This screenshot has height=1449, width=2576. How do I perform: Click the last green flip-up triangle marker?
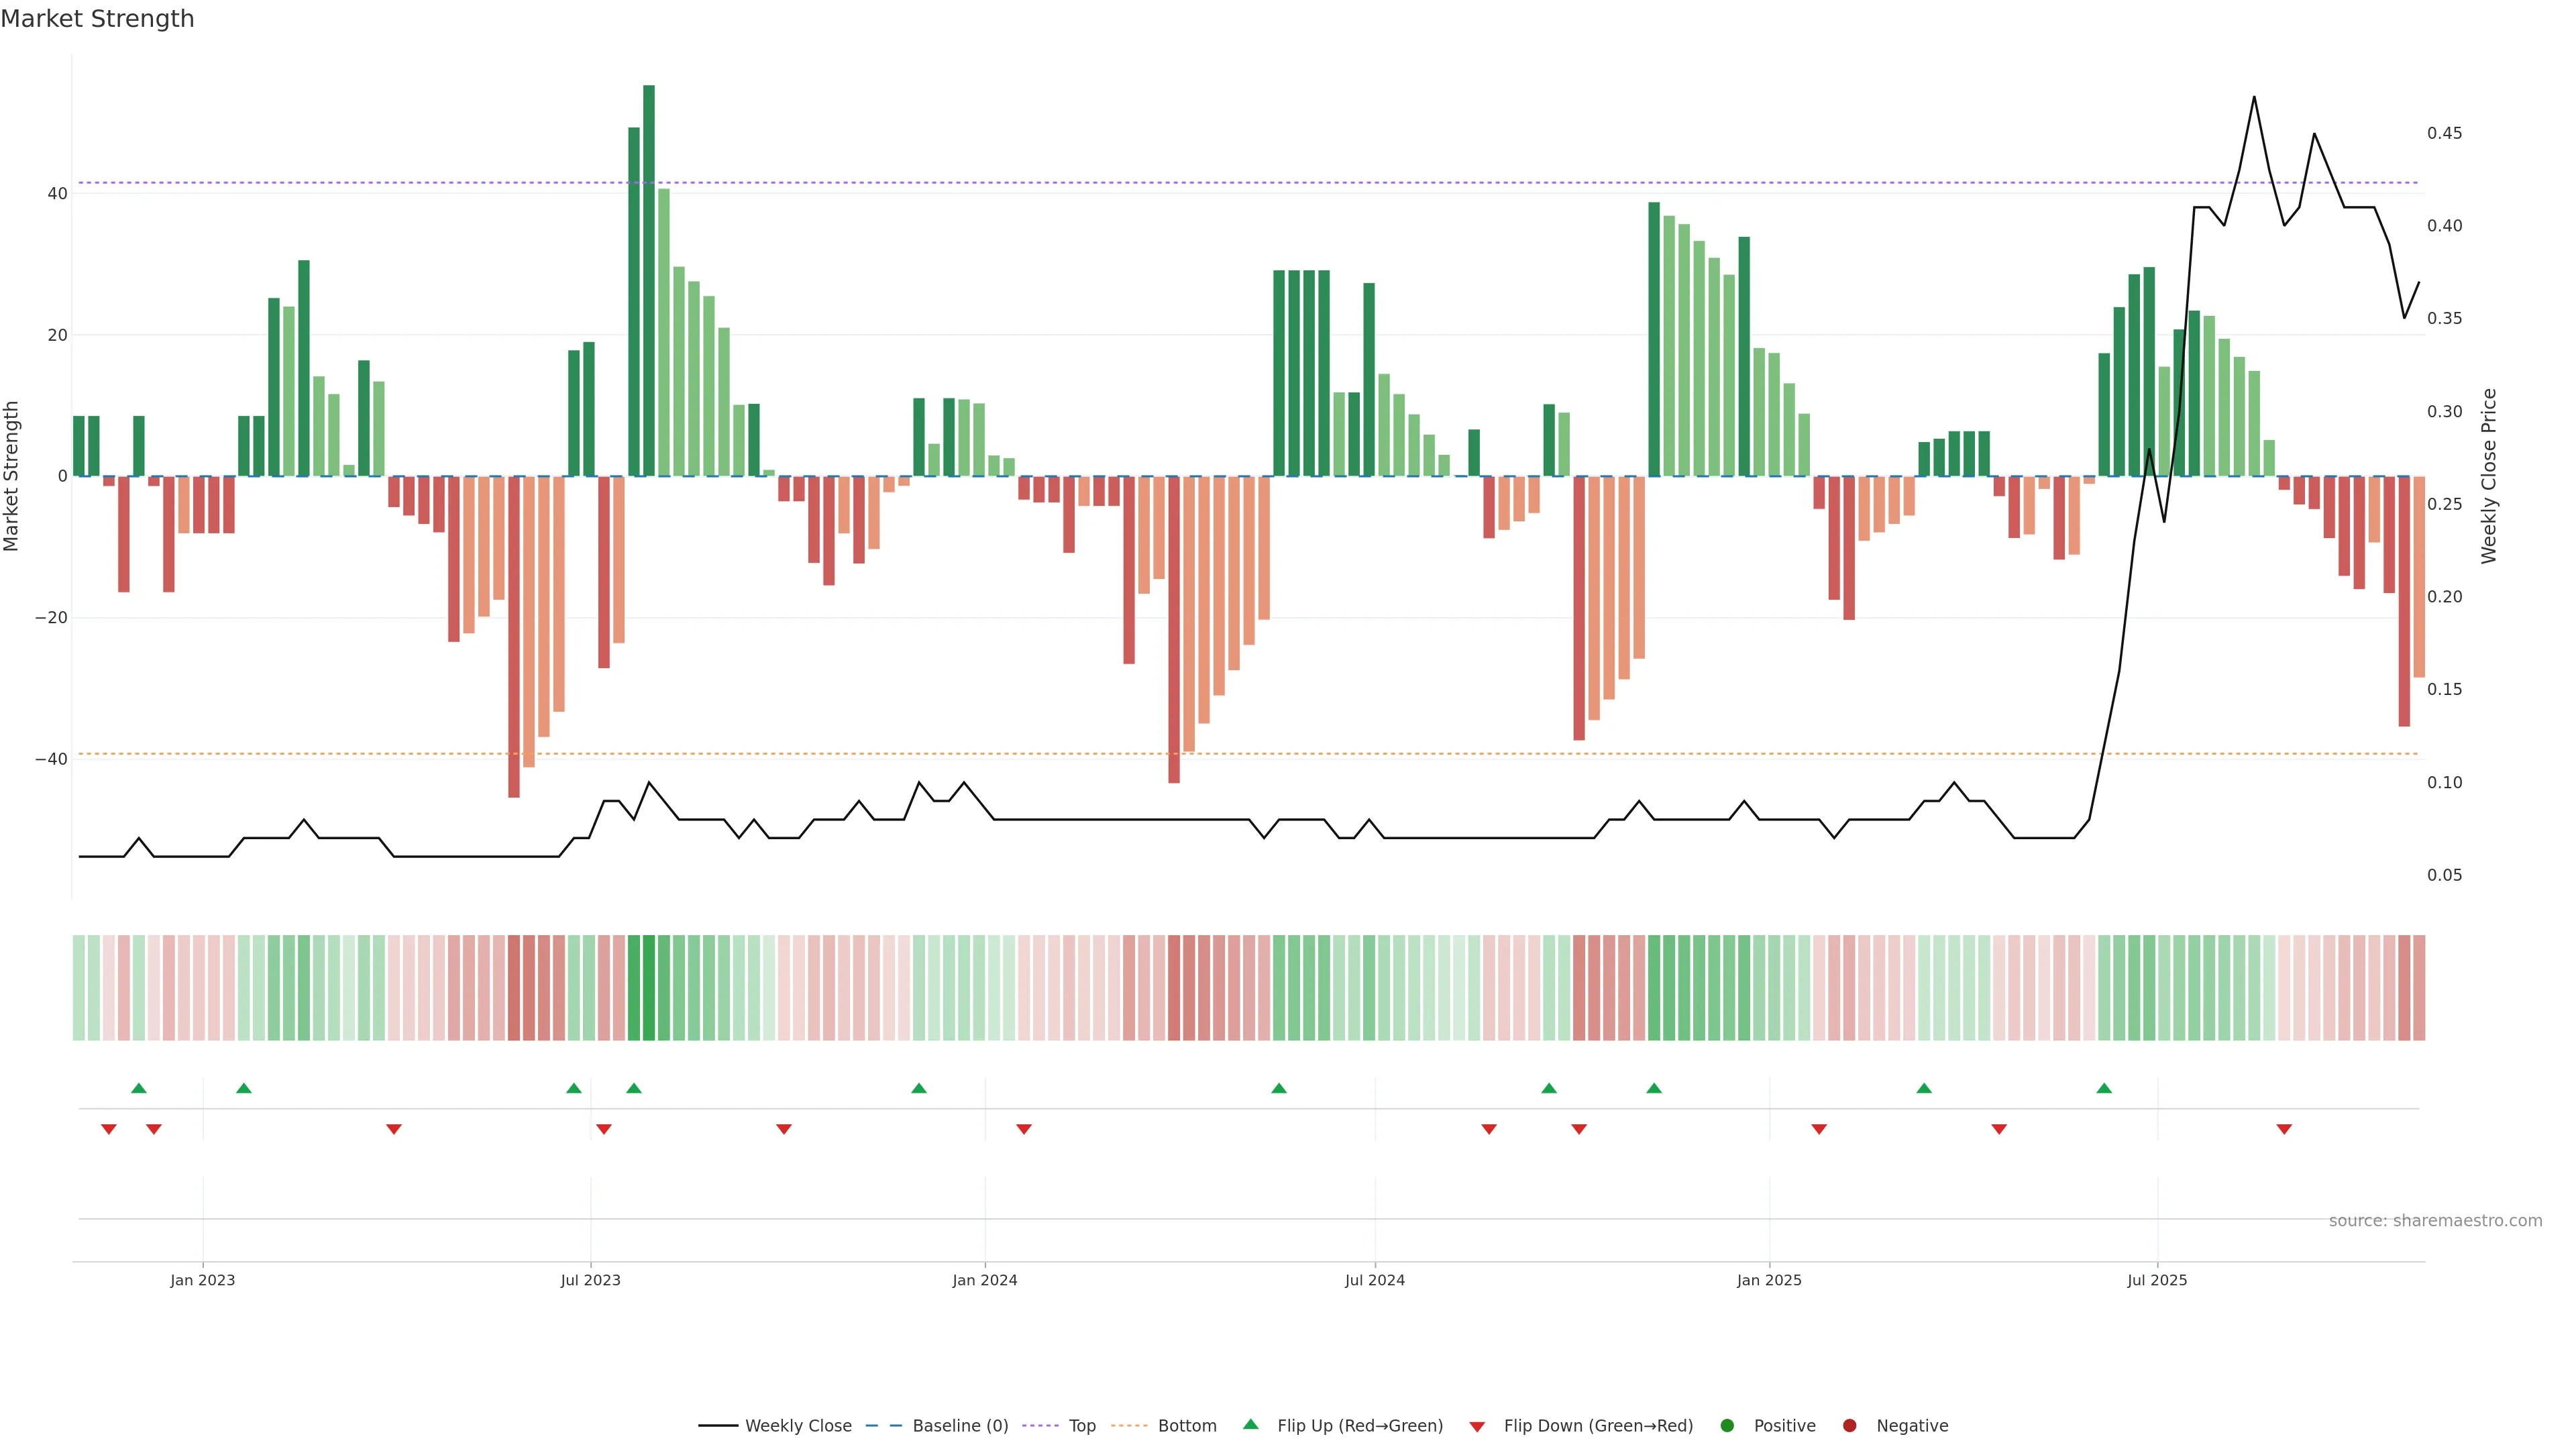(2104, 1088)
